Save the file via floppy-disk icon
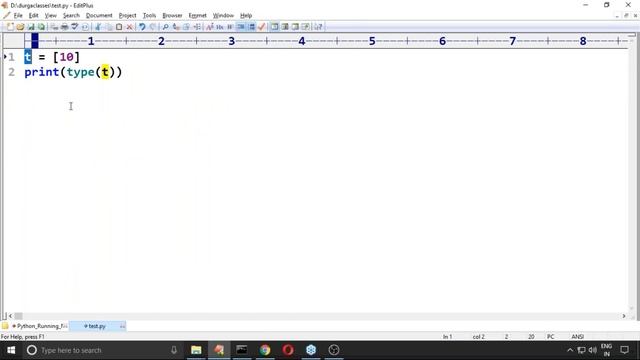 coord(31,27)
